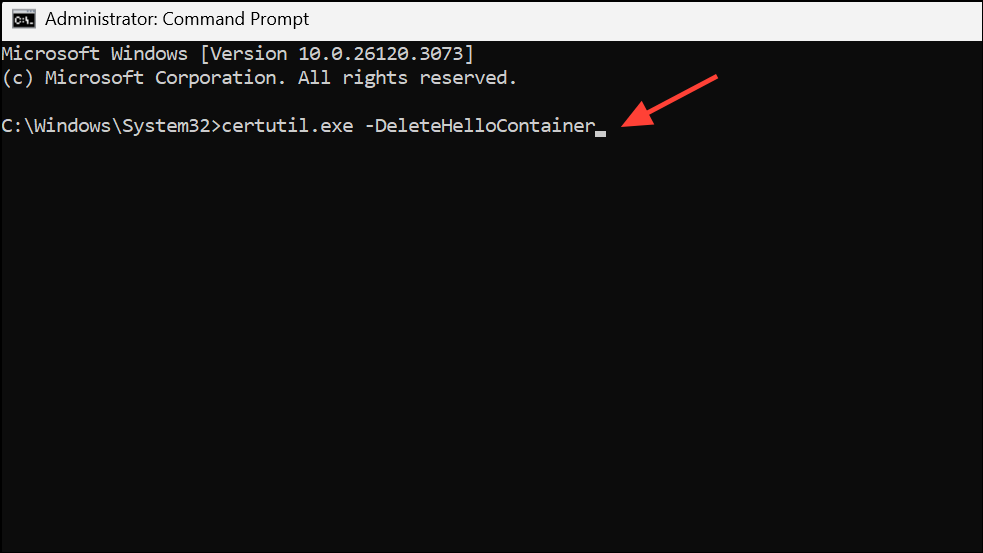
Task: Click the "[Version" word in console
Action: 243,54
